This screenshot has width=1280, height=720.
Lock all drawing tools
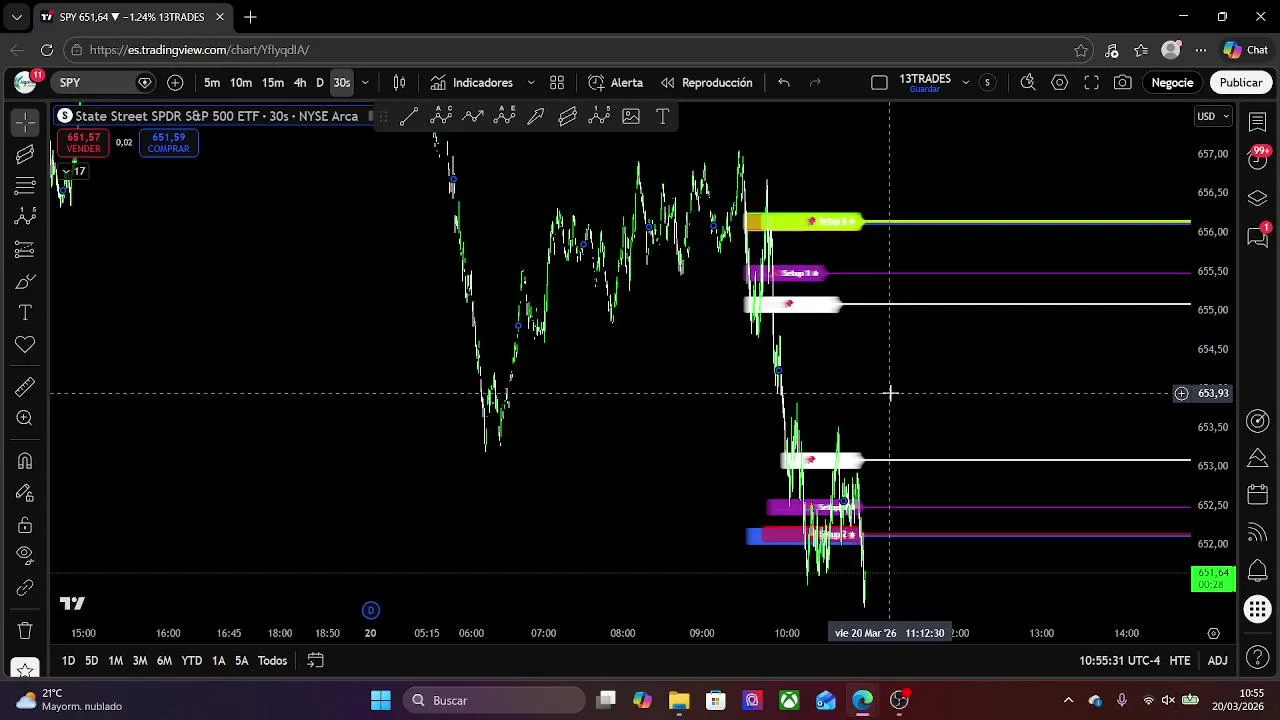(x=25, y=525)
